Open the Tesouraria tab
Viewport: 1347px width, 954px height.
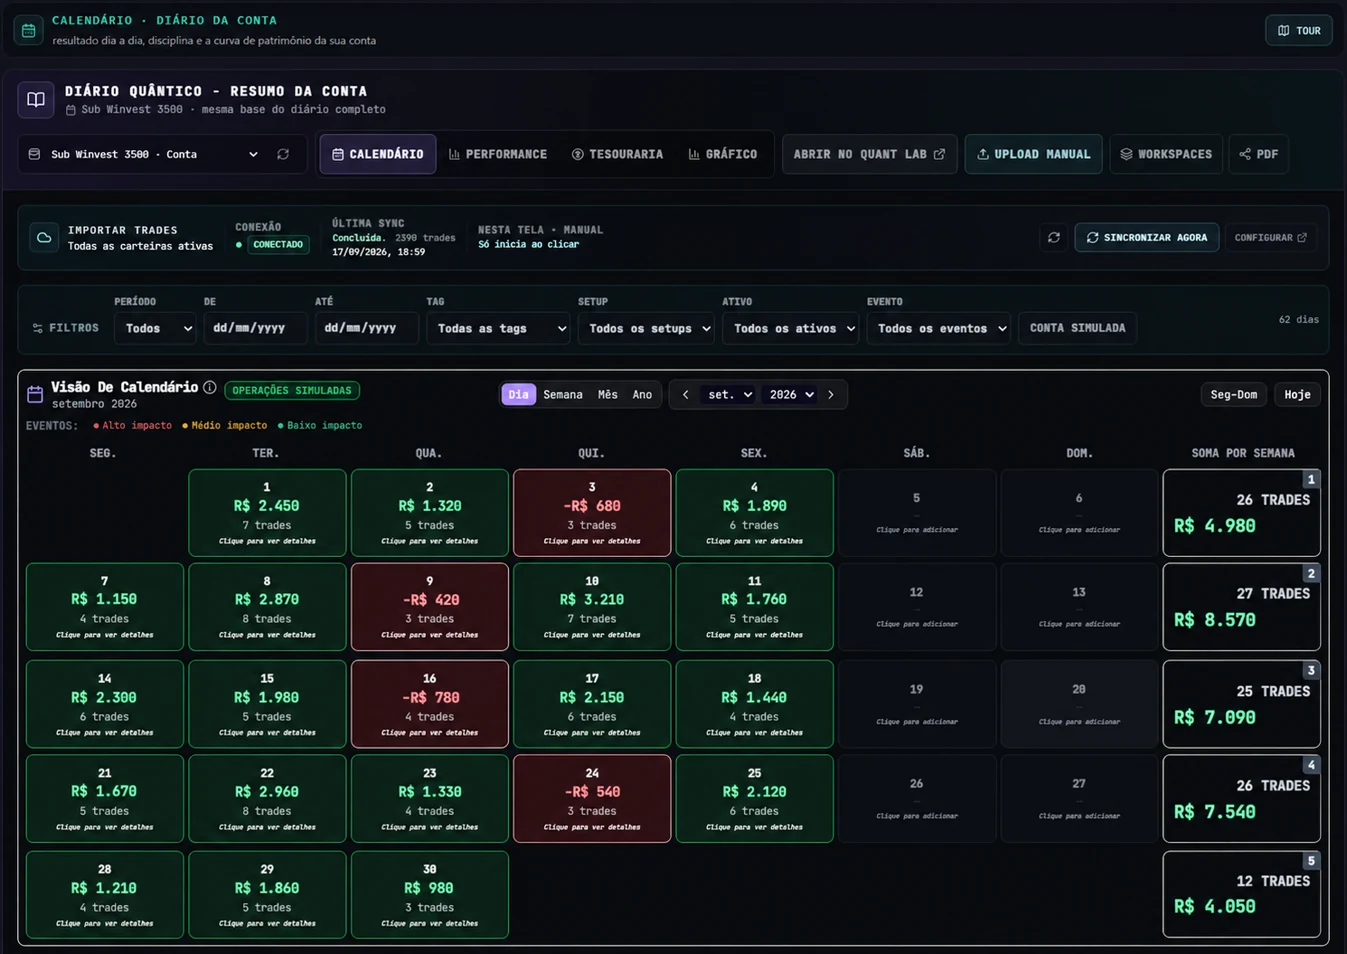(x=617, y=154)
